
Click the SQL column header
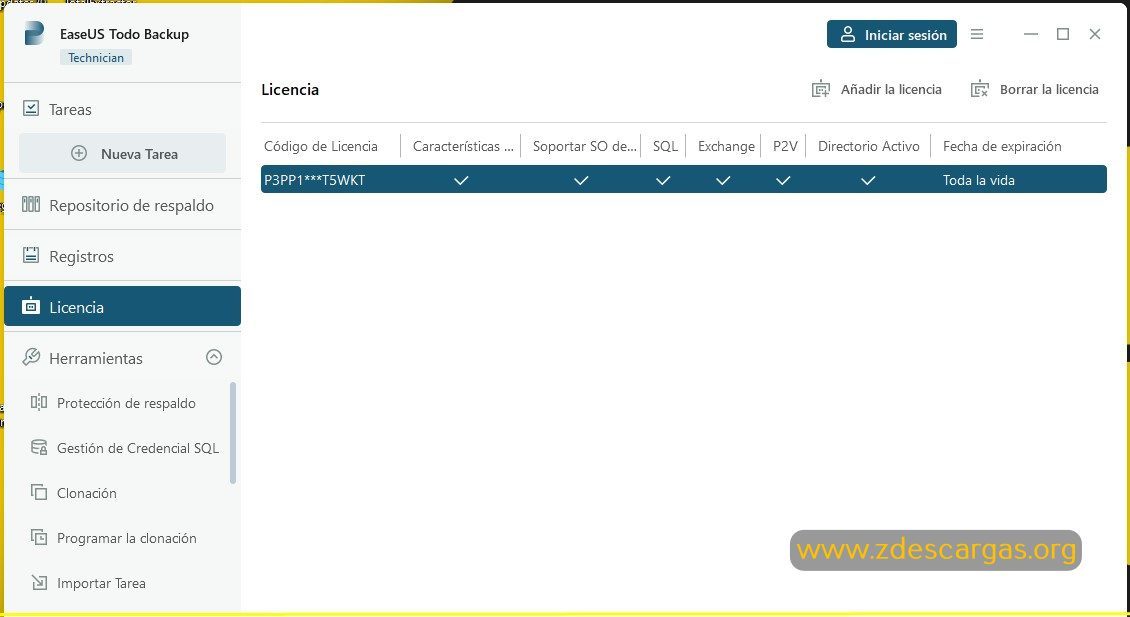click(x=665, y=146)
